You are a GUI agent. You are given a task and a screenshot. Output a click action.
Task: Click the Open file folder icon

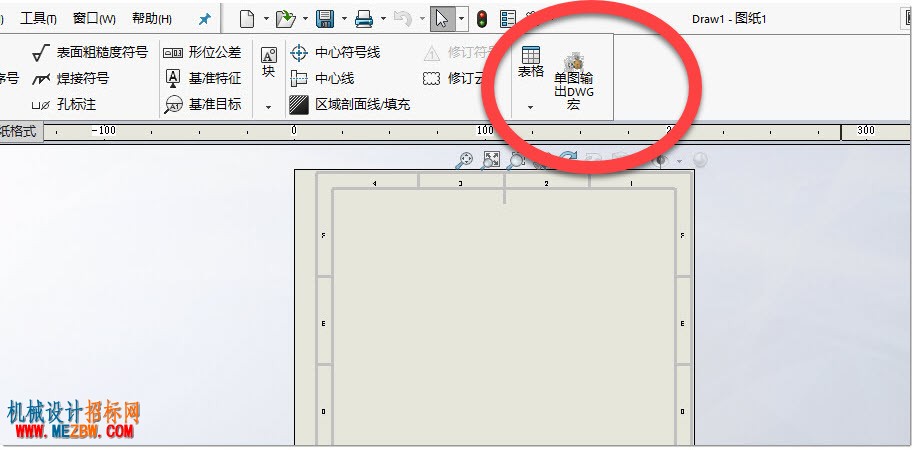pyautogui.click(x=286, y=19)
